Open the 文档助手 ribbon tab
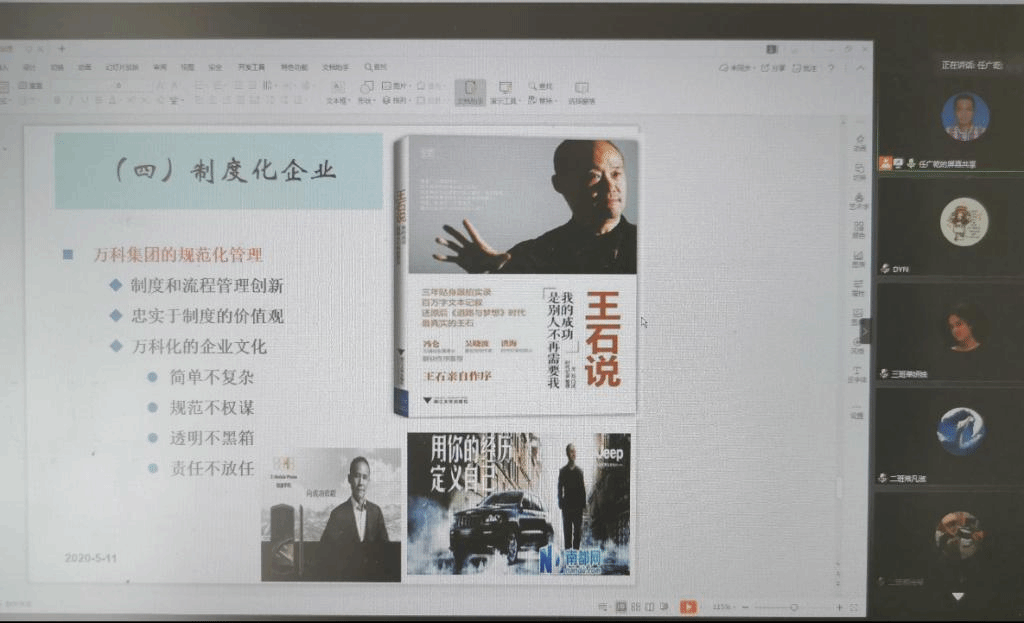The height and width of the screenshot is (623, 1024). (336, 67)
